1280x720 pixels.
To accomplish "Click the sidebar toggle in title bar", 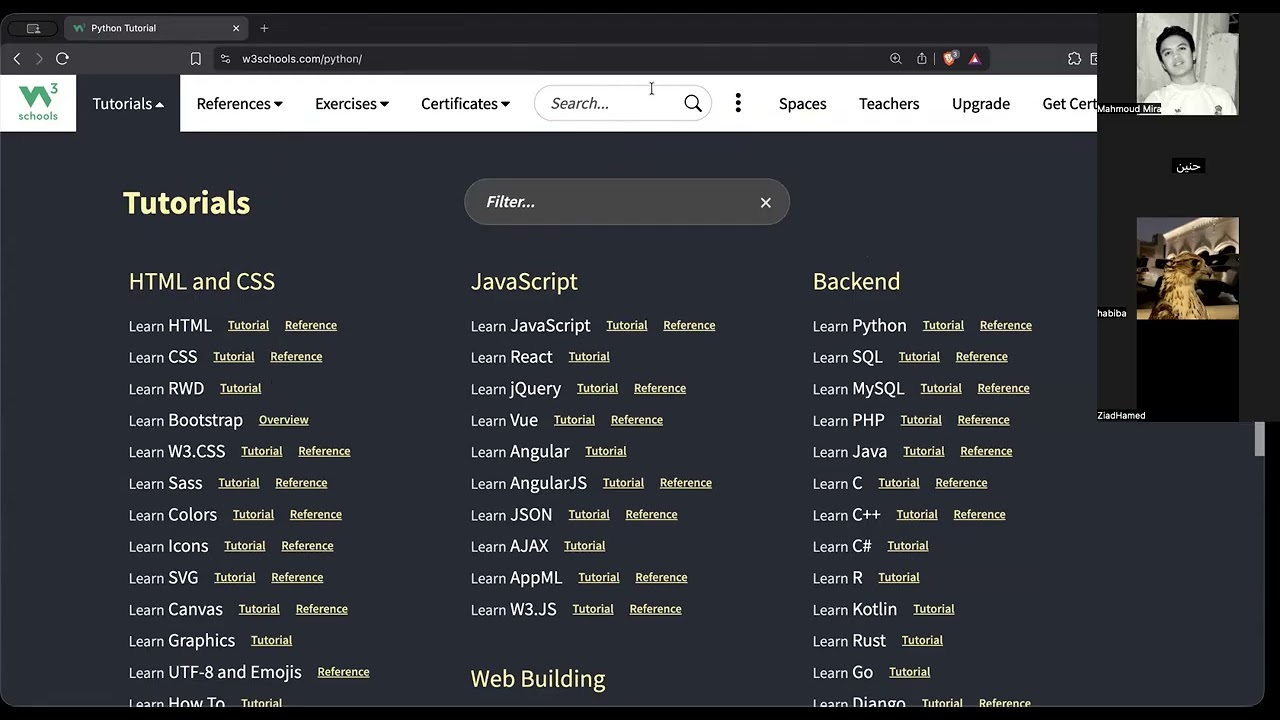I will pos(33,28).
